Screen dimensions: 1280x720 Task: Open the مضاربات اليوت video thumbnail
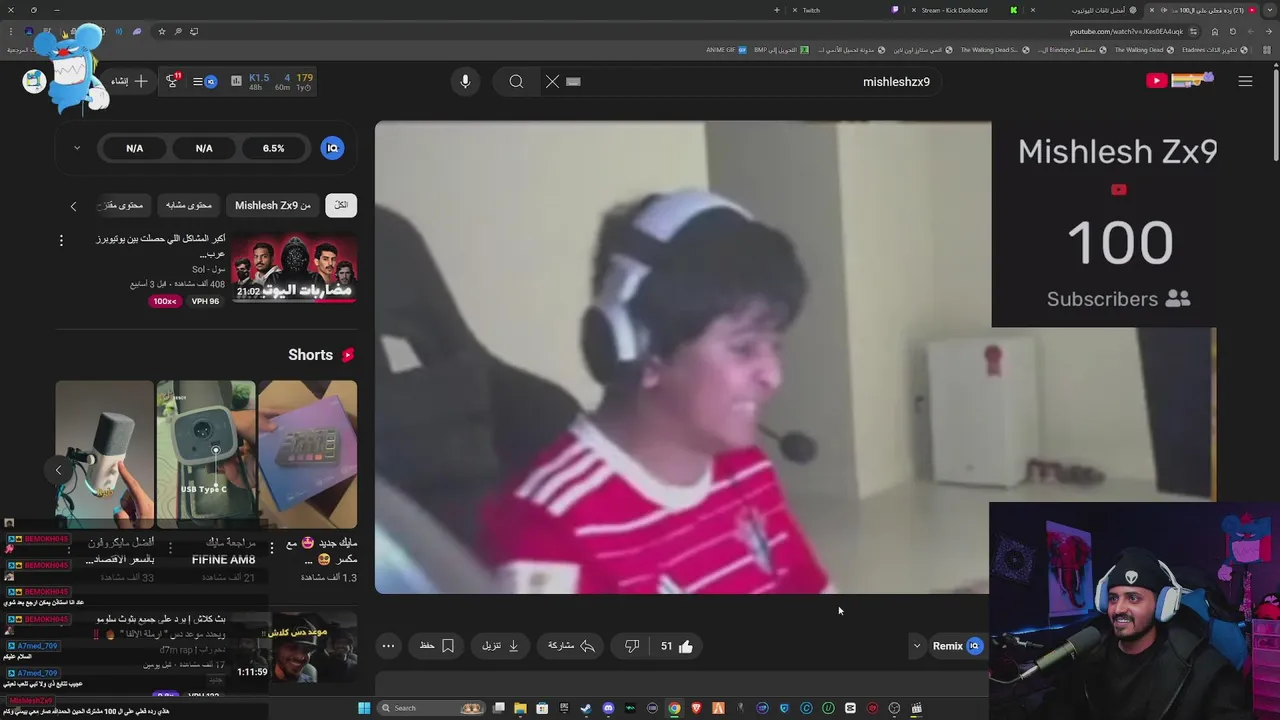pyautogui.click(x=294, y=268)
